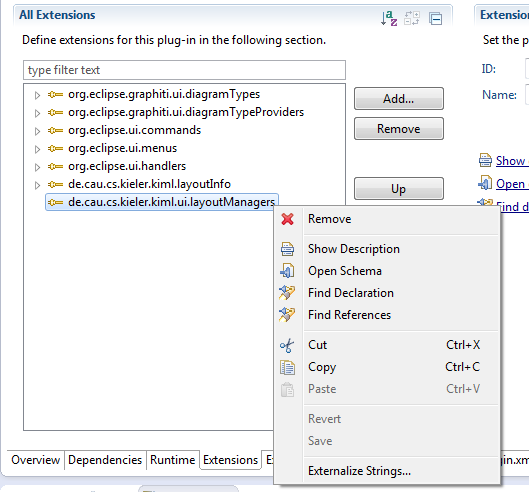Sort extensions alphabetically with the a-z icon
Viewport: 529px width, 492px height.
pyautogui.click(x=389, y=18)
